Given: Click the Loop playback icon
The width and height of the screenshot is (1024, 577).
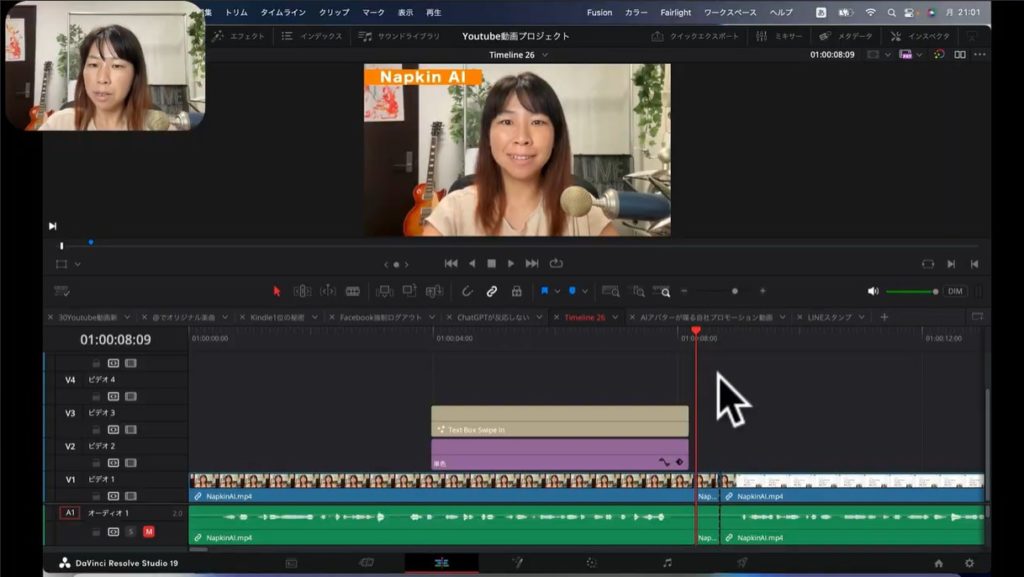Looking at the screenshot, I should click(556, 264).
